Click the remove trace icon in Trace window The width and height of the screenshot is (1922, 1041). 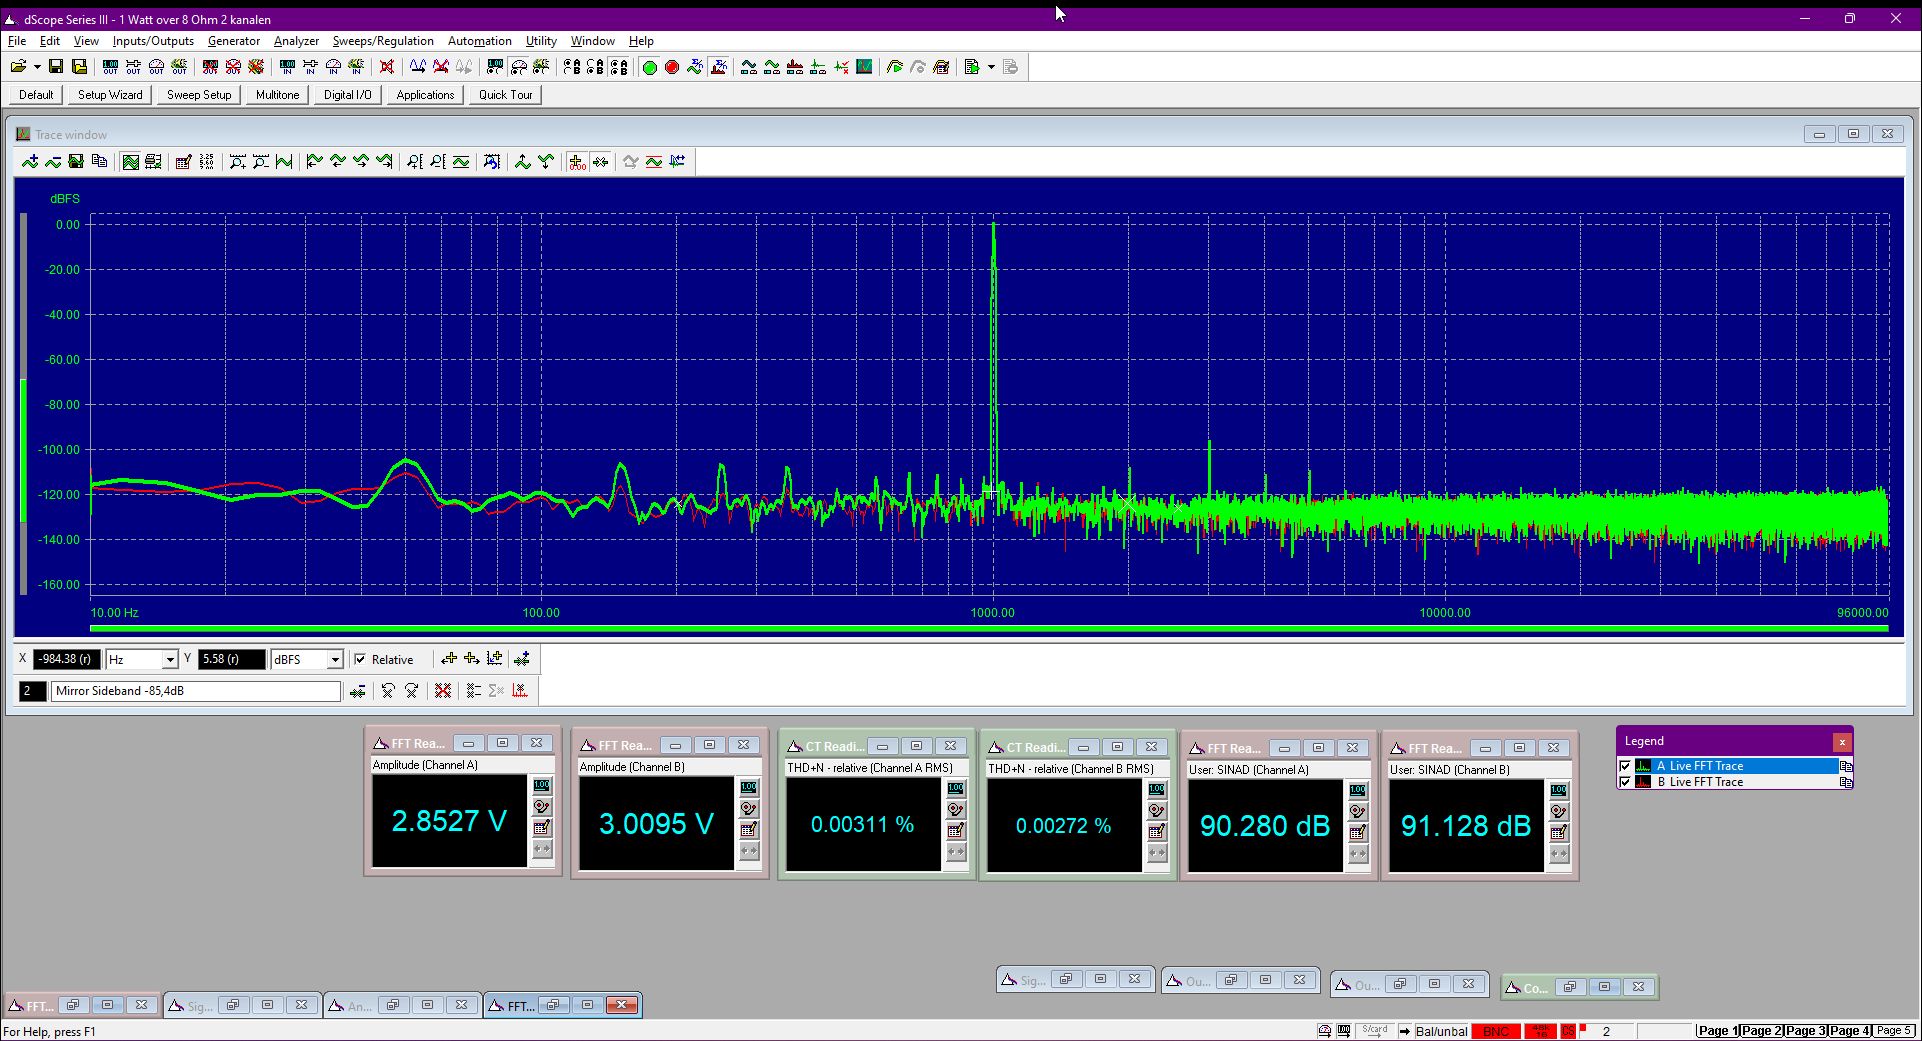[53, 162]
